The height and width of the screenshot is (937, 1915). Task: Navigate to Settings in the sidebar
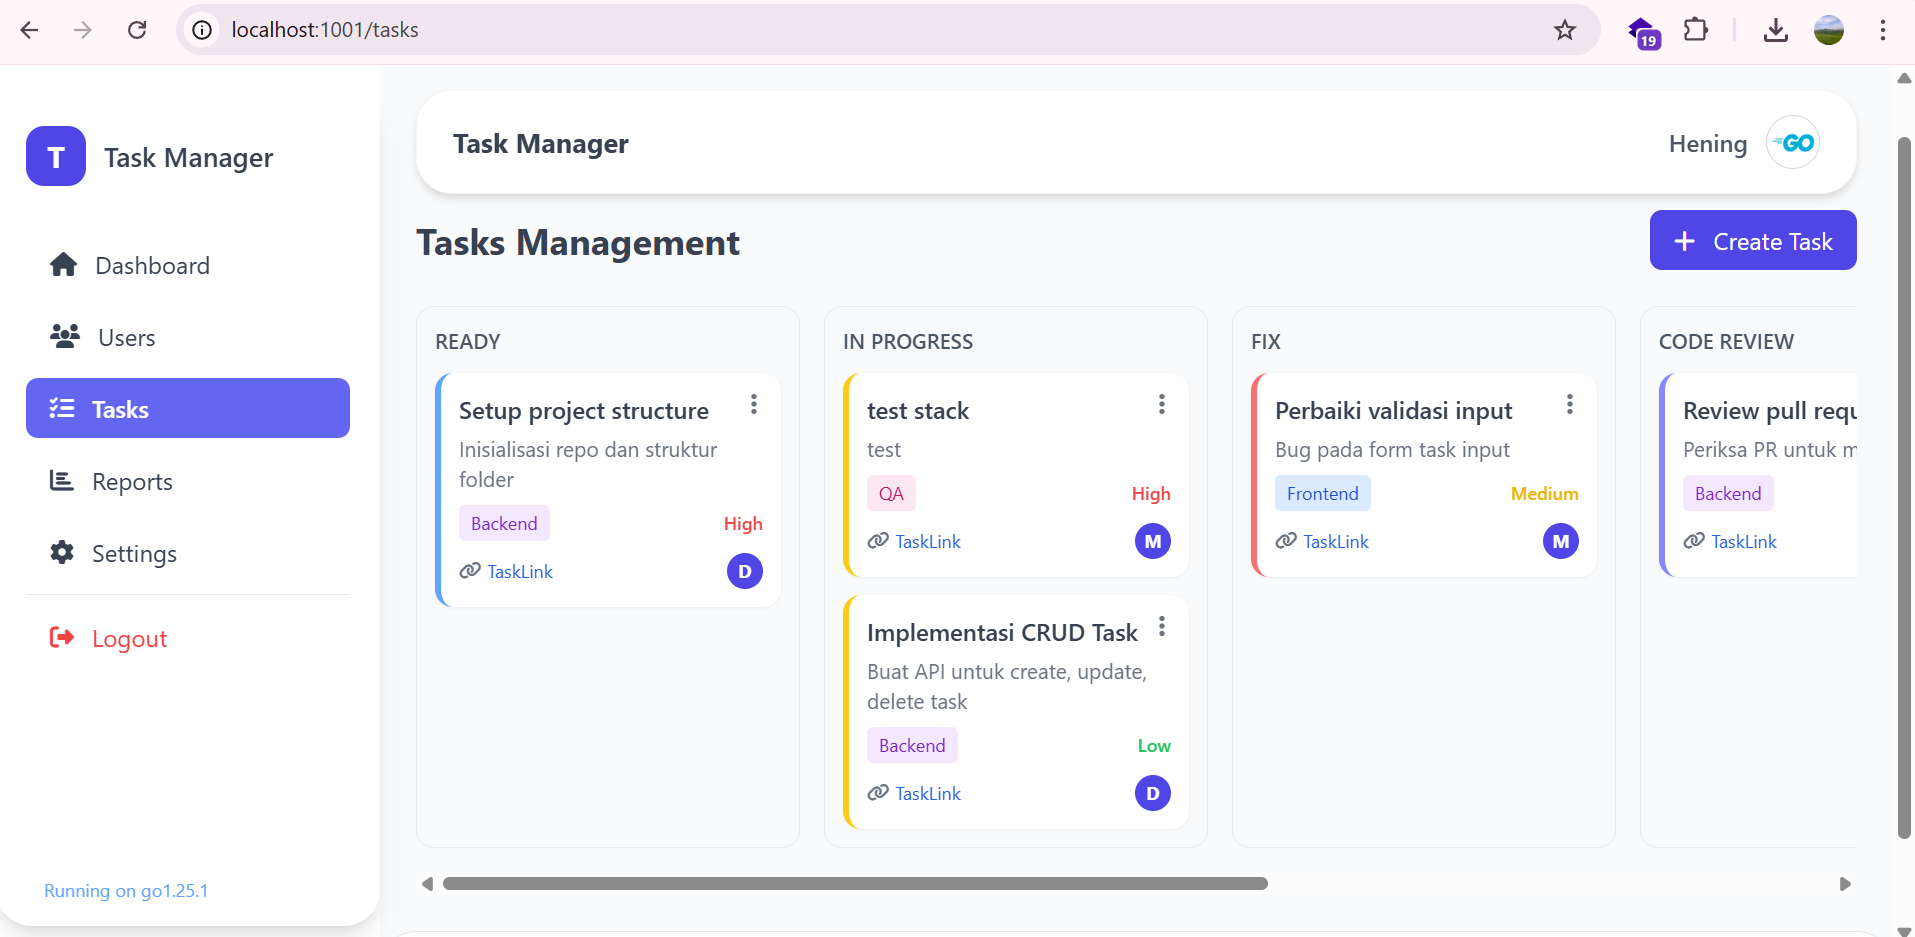tap(134, 554)
